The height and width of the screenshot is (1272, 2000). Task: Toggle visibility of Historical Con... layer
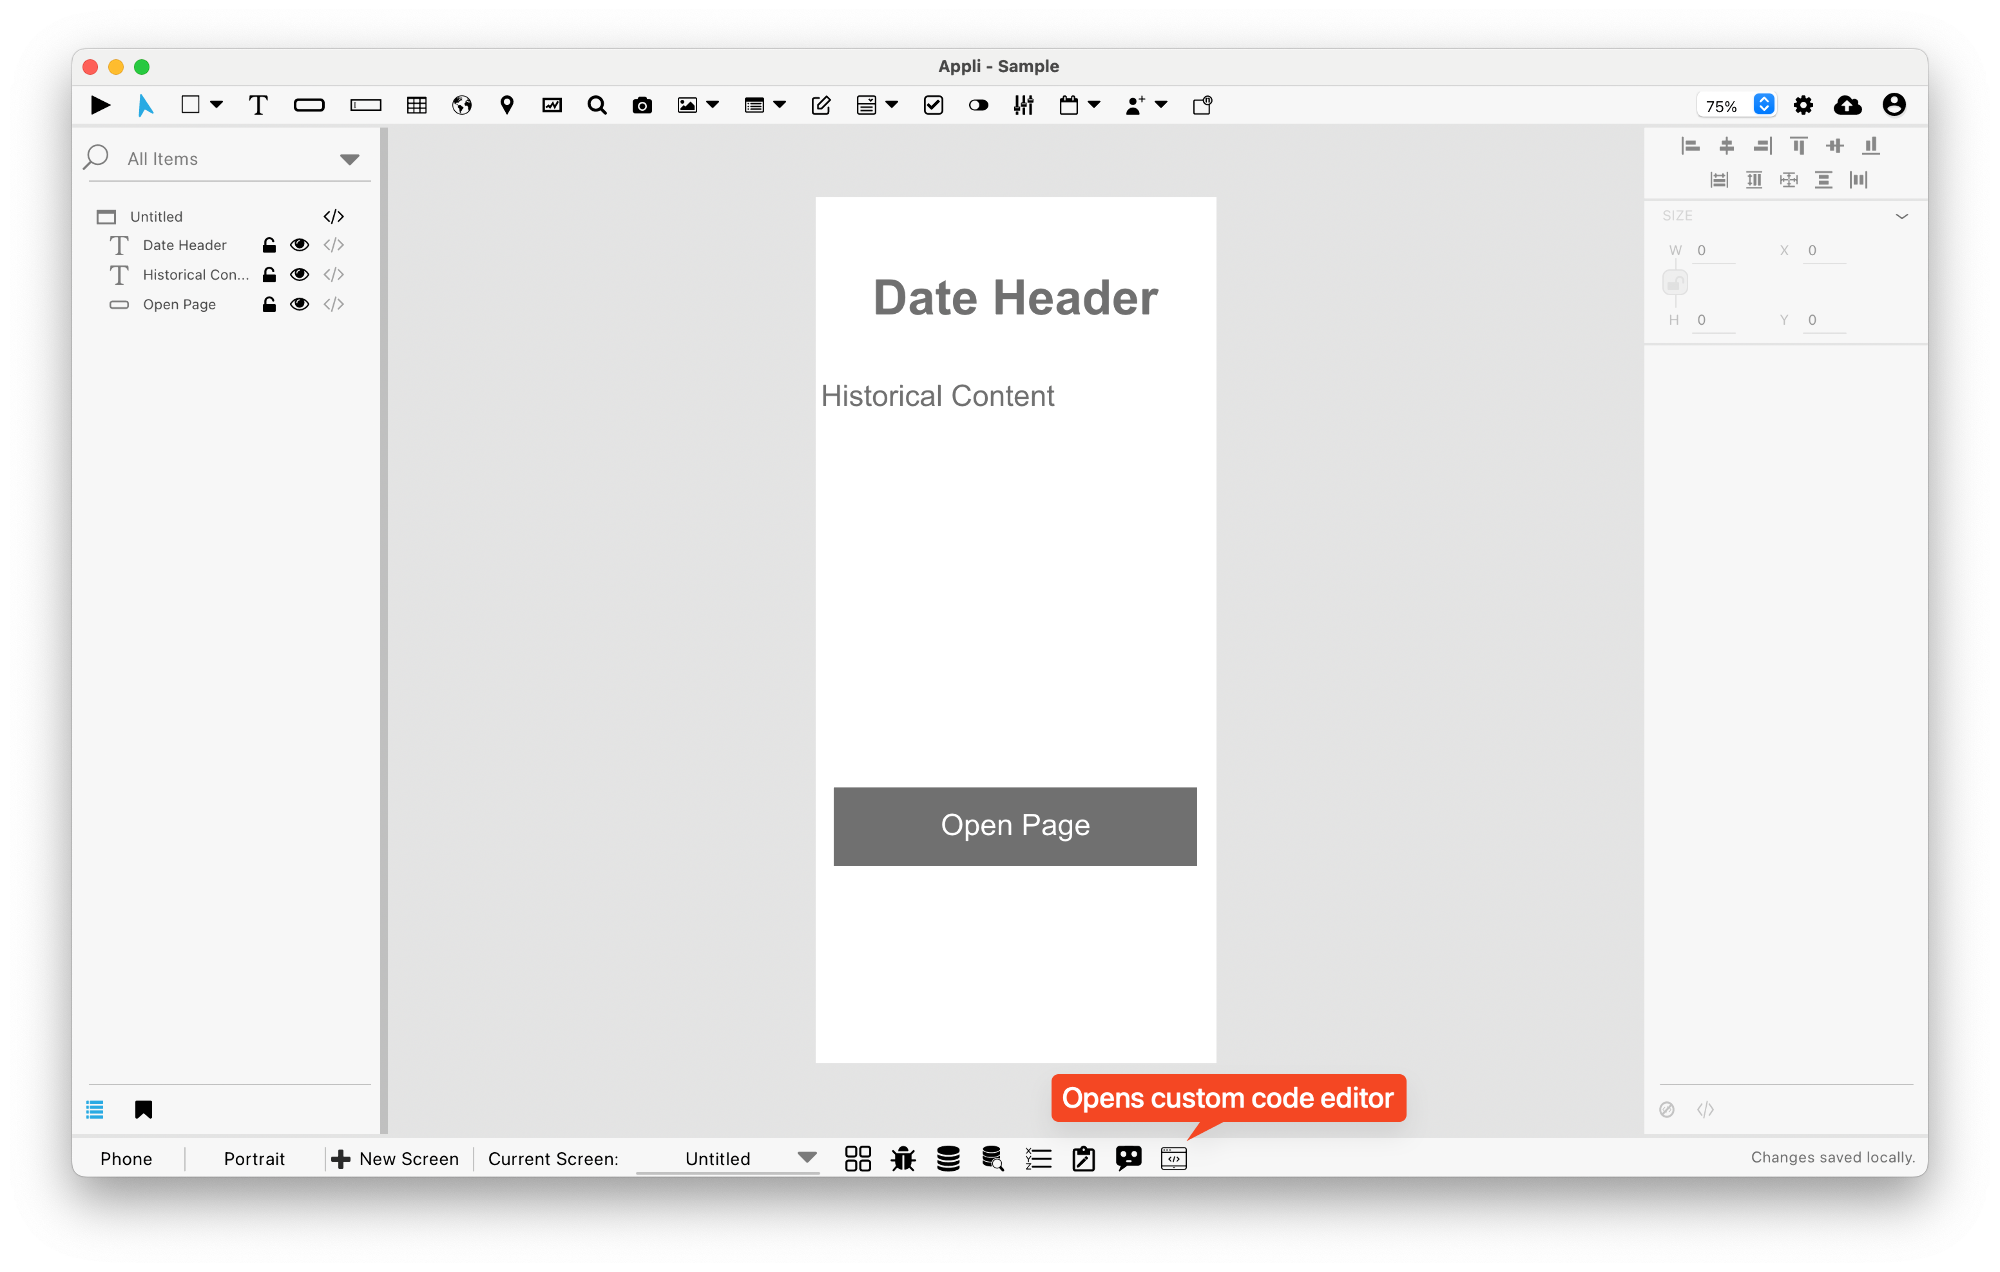click(297, 274)
